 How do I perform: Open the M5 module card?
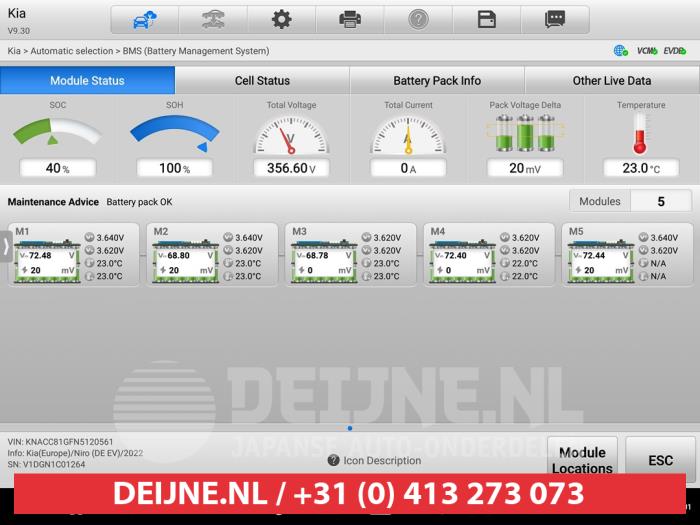point(627,254)
